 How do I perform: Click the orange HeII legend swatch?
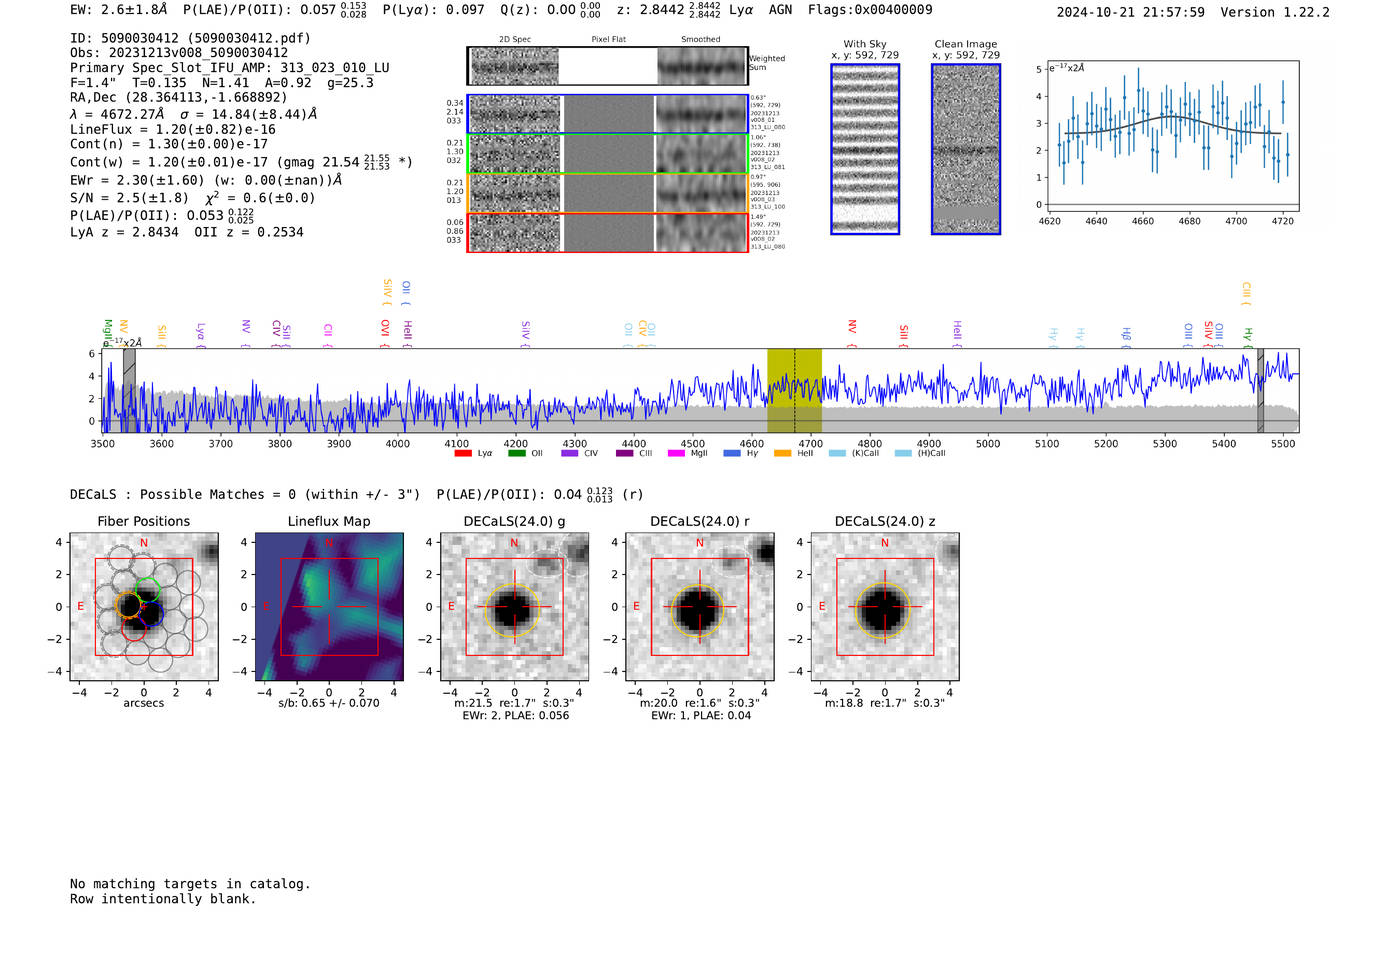click(782, 454)
